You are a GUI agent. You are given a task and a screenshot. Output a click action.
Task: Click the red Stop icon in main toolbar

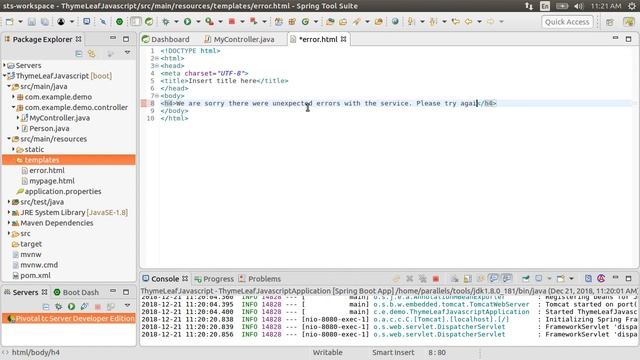pyautogui.click(x=232, y=22)
